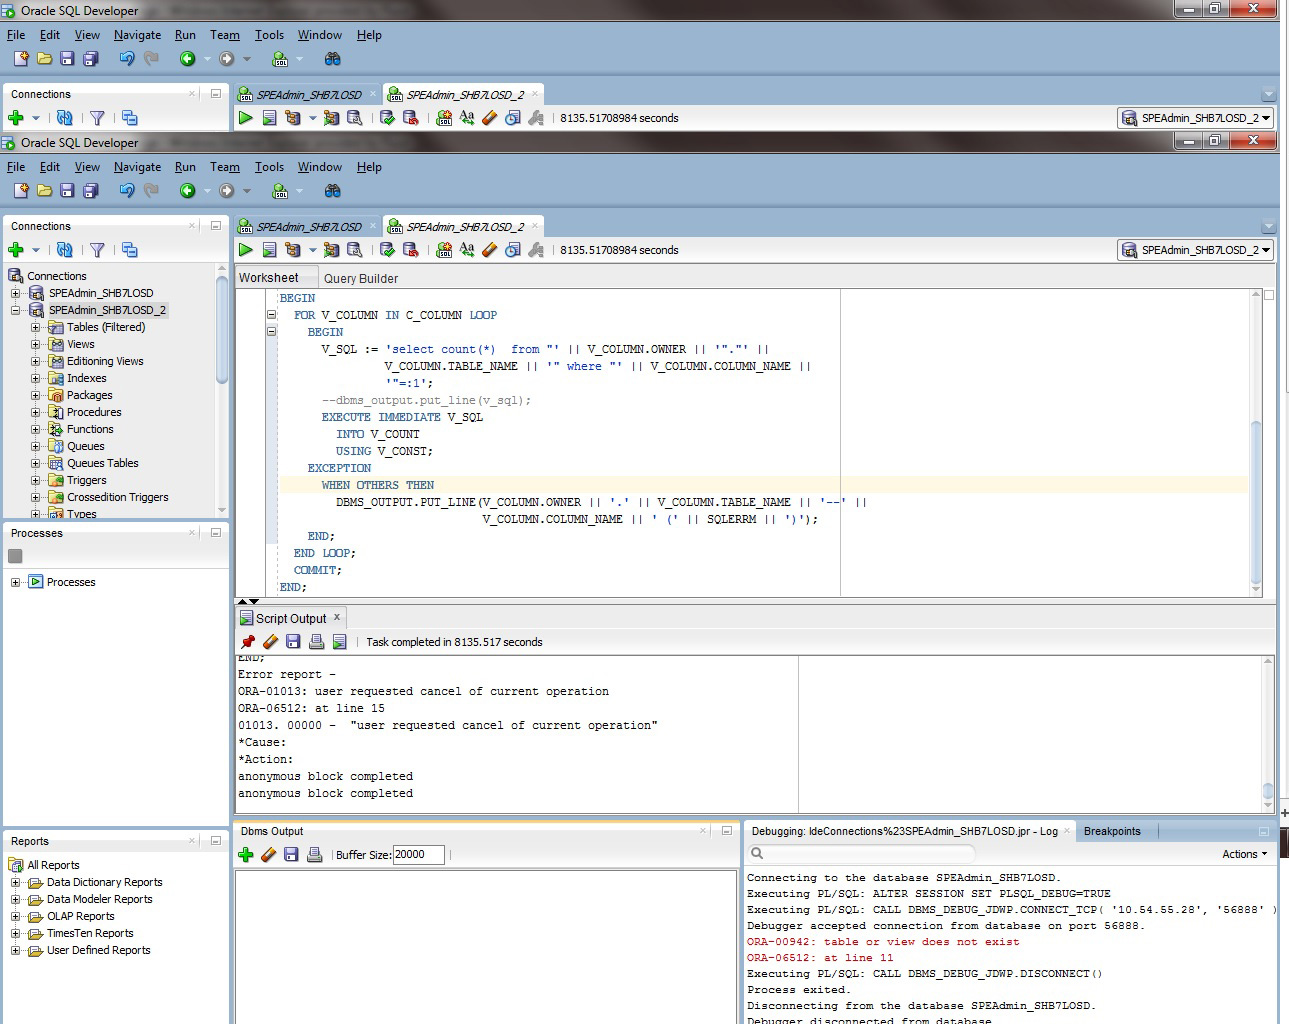Viewport: 1289px width, 1024px height.
Task: Click the Rollback icon in the front window's worksheet toolbar
Action: pos(410,250)
